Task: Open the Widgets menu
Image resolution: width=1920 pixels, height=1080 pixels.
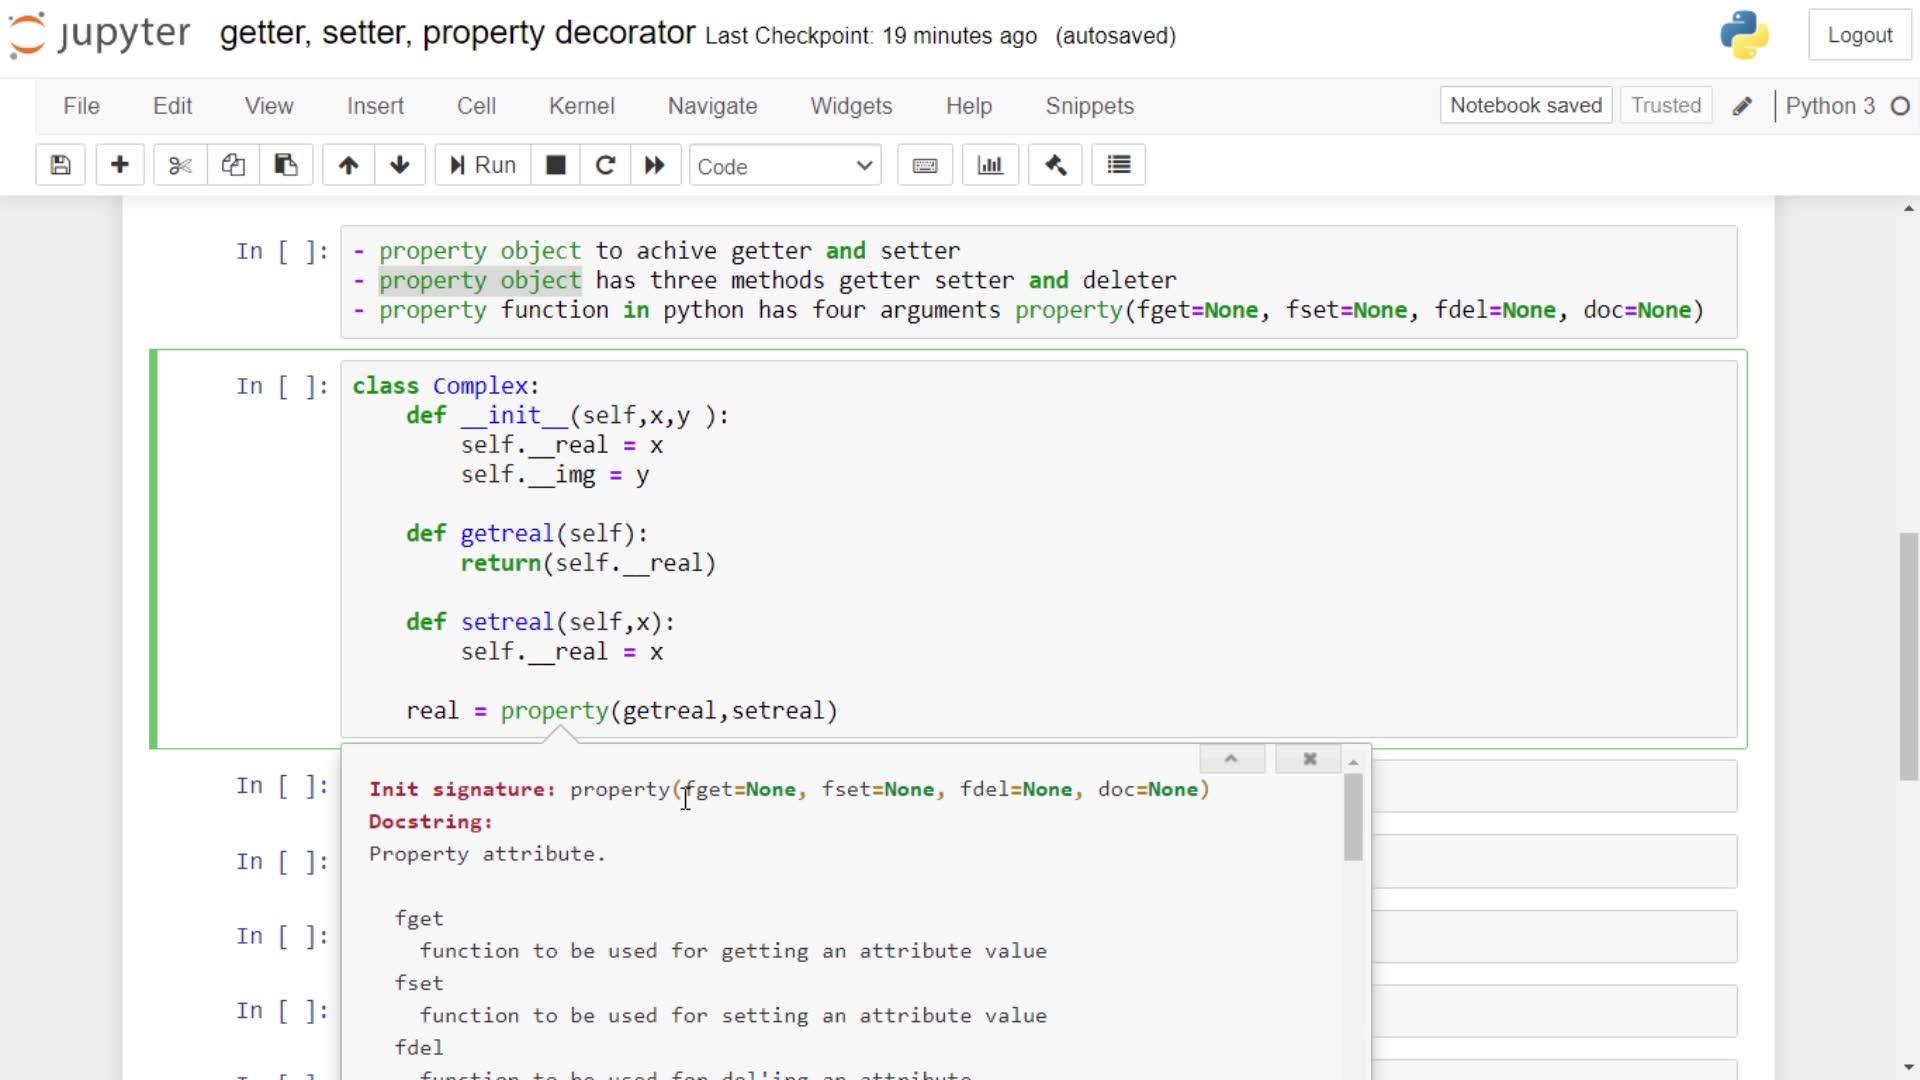Action: (x=851, y=106)
